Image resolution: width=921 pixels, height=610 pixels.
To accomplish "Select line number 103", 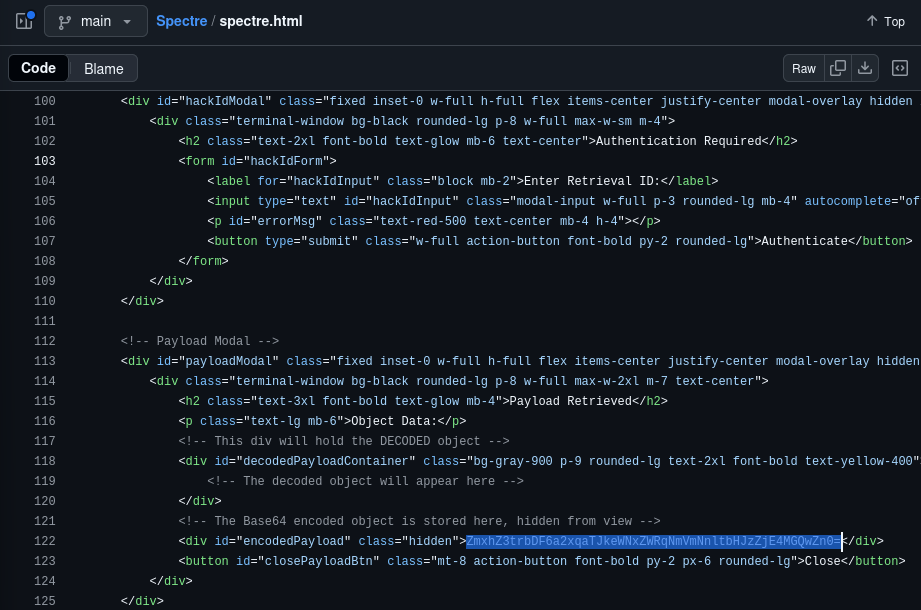I will tap(45, 161).
